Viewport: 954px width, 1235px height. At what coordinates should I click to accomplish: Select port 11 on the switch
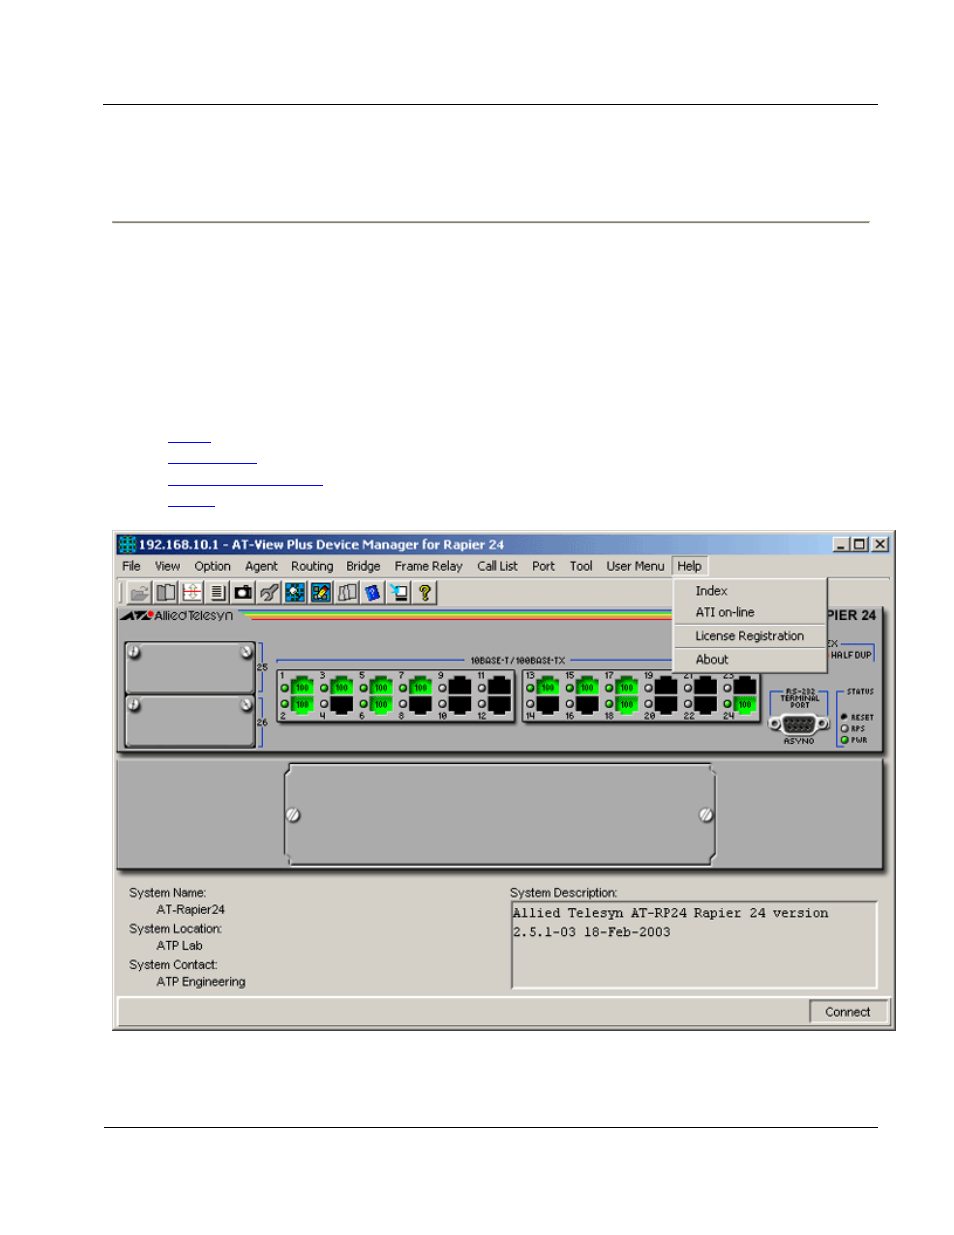click(x=500, y=687)
